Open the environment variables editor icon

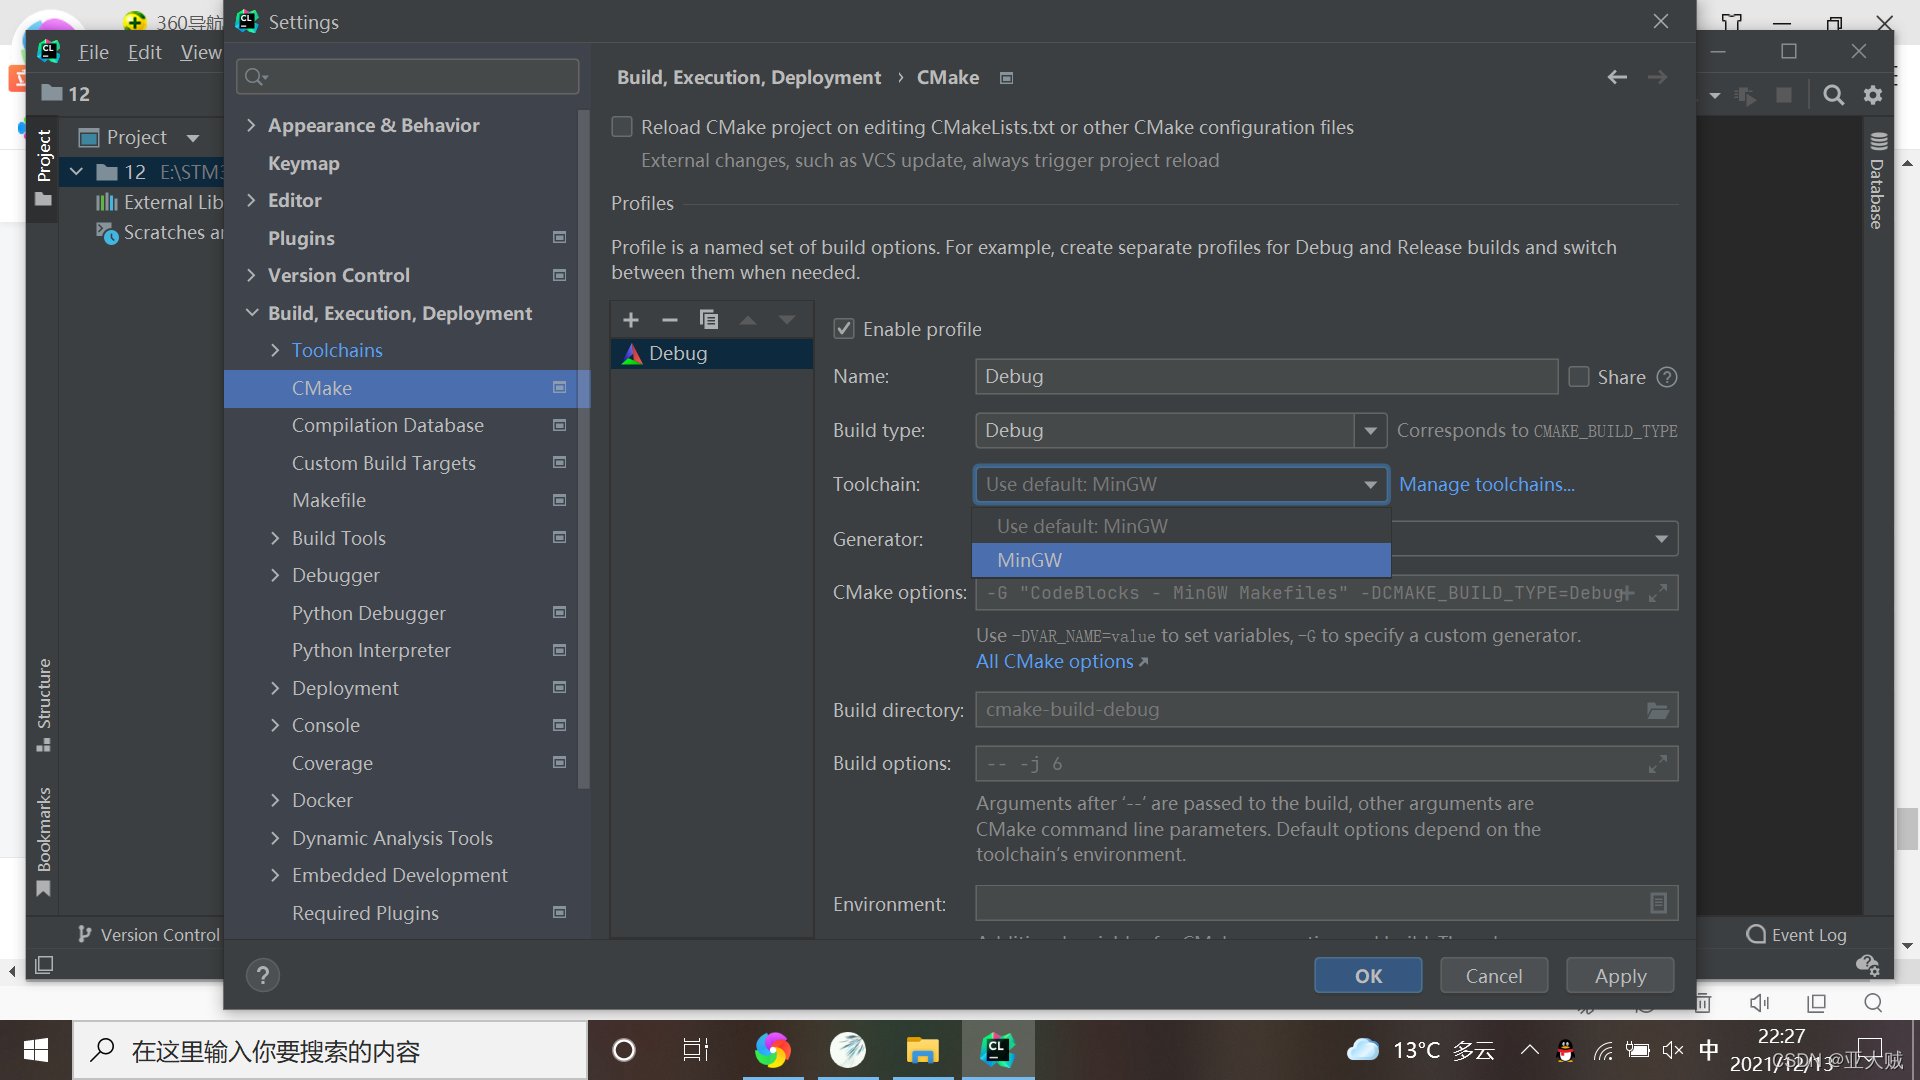click(1658, 904)
